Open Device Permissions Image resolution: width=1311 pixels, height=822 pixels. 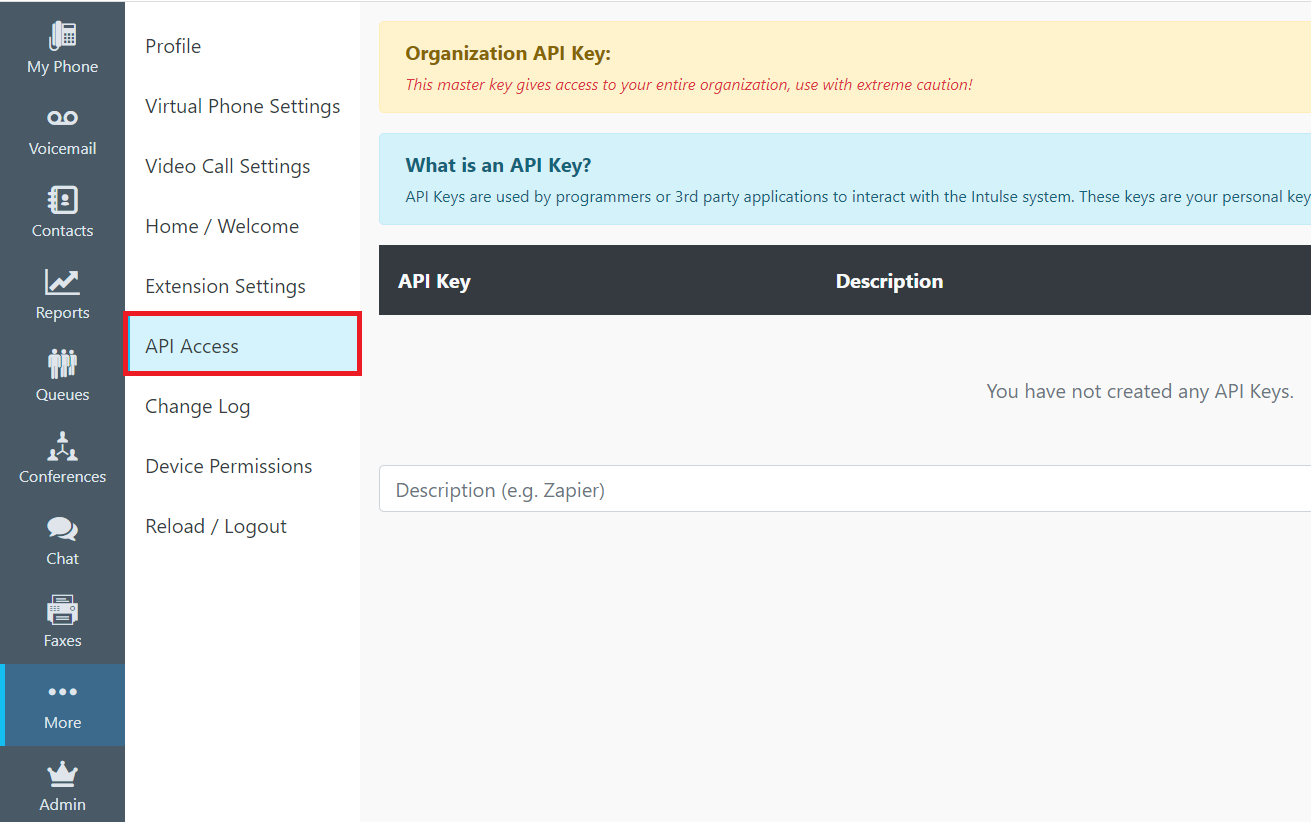pyautogui.click(x=228, y=466)
